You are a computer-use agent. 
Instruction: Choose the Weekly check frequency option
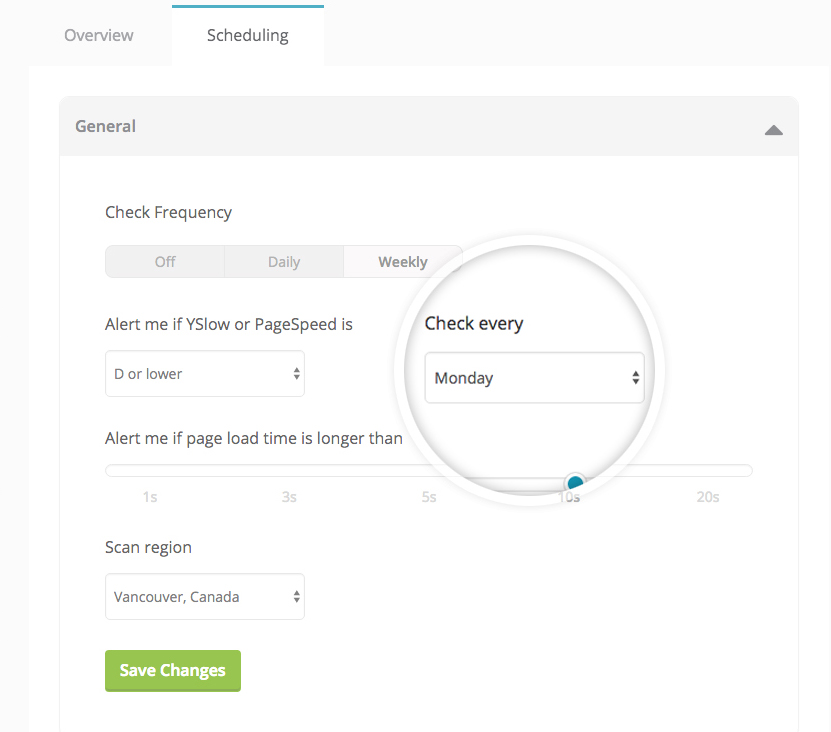coord(402,262)
